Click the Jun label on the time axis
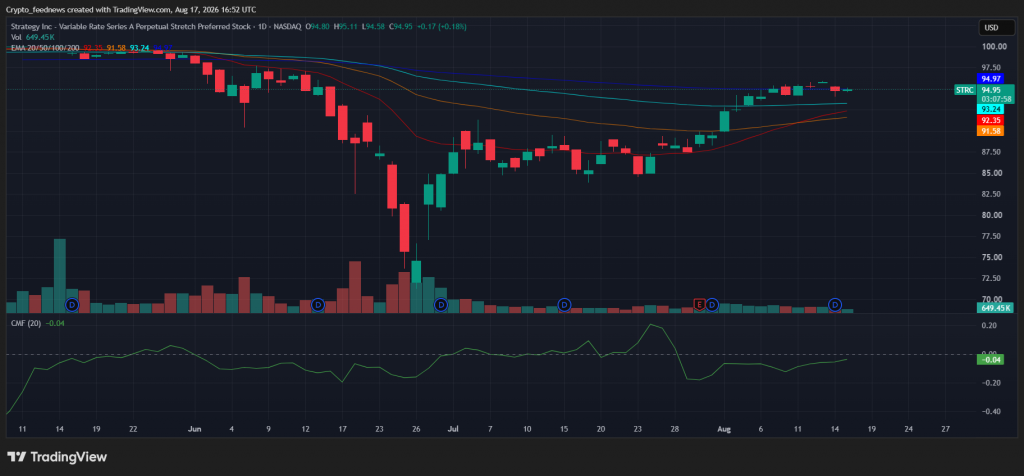The height and width of the screenshot is (476, 1024). pos(194,430)
